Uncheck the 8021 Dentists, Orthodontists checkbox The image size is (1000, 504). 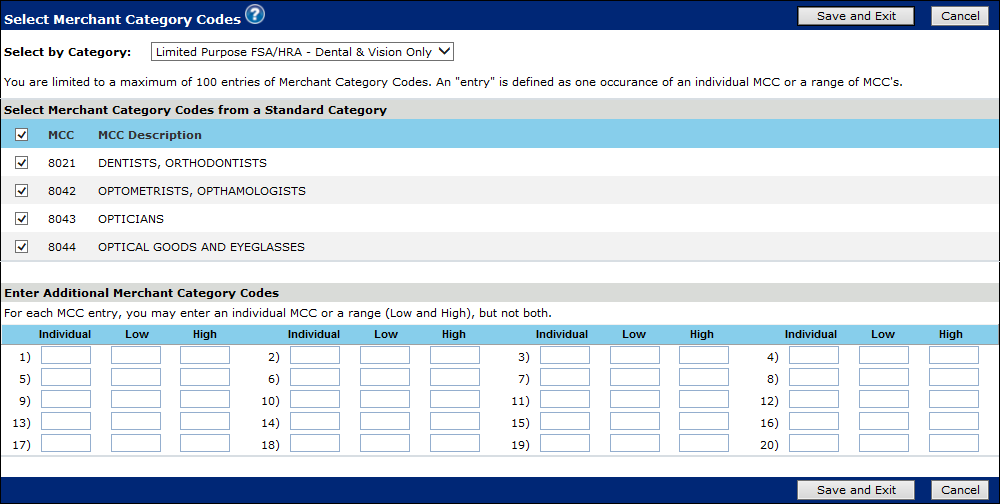[22, 163]
